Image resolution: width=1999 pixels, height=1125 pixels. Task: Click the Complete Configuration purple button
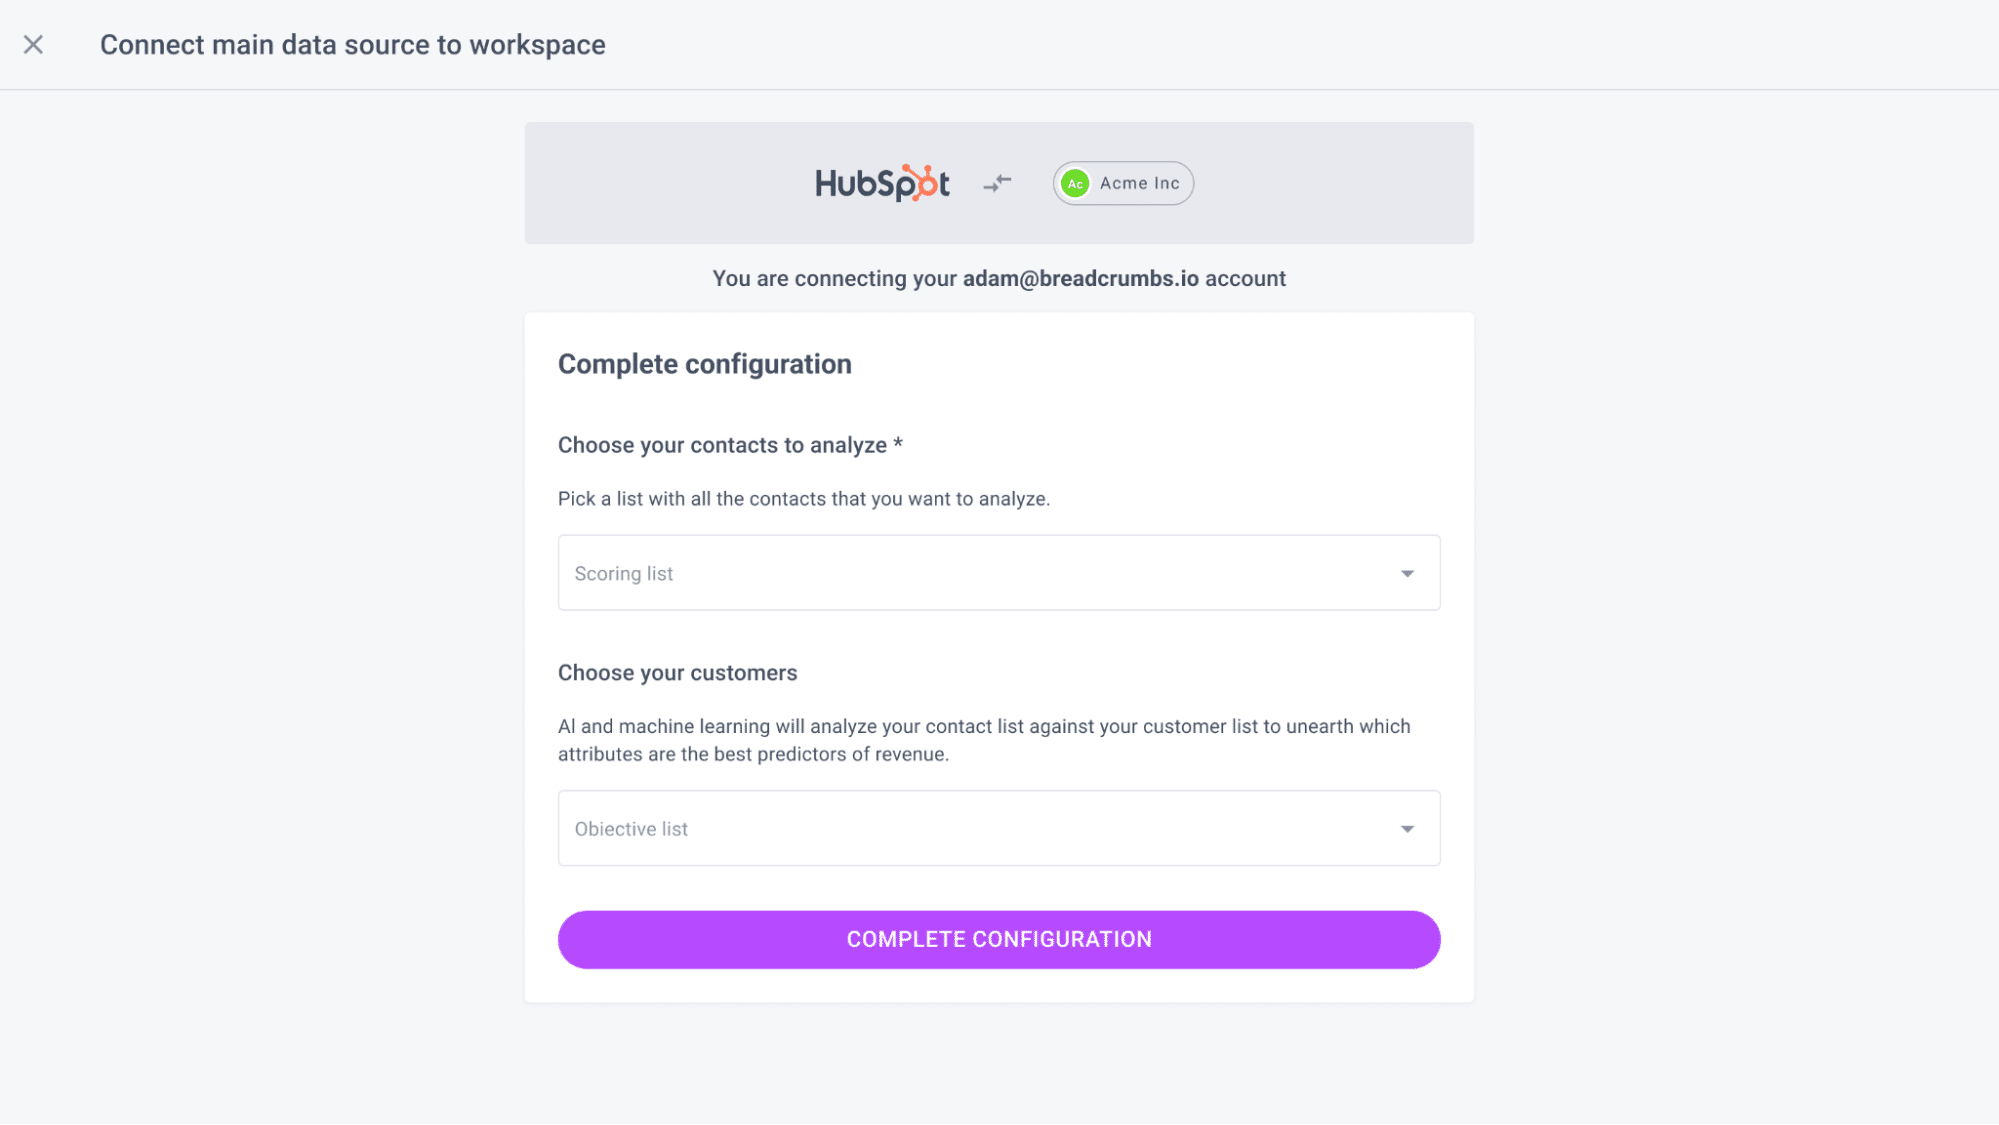999,940
